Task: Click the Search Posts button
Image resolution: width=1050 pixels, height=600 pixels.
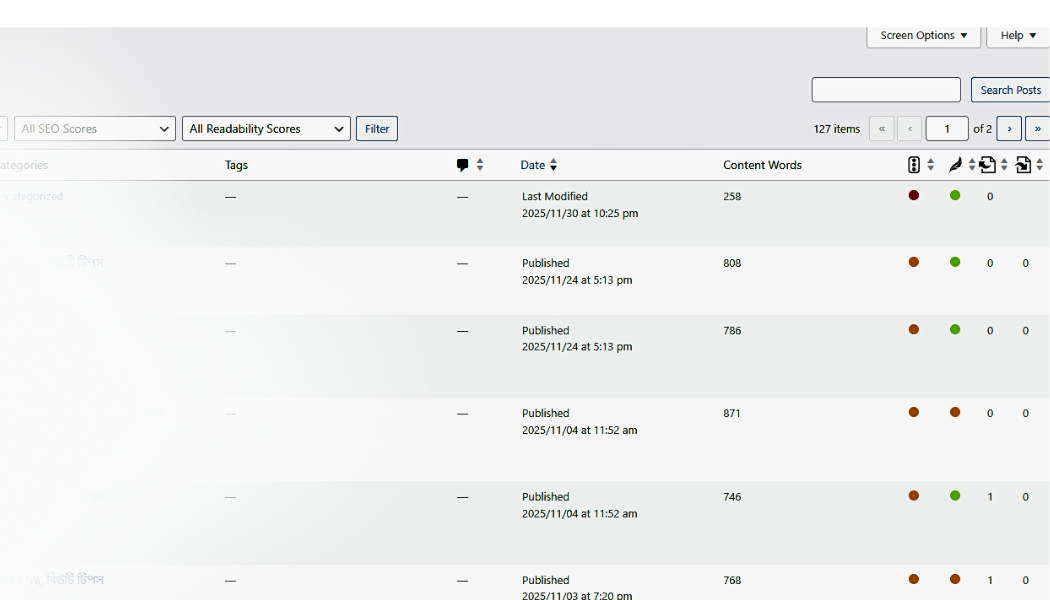Action: (1010, 90)
